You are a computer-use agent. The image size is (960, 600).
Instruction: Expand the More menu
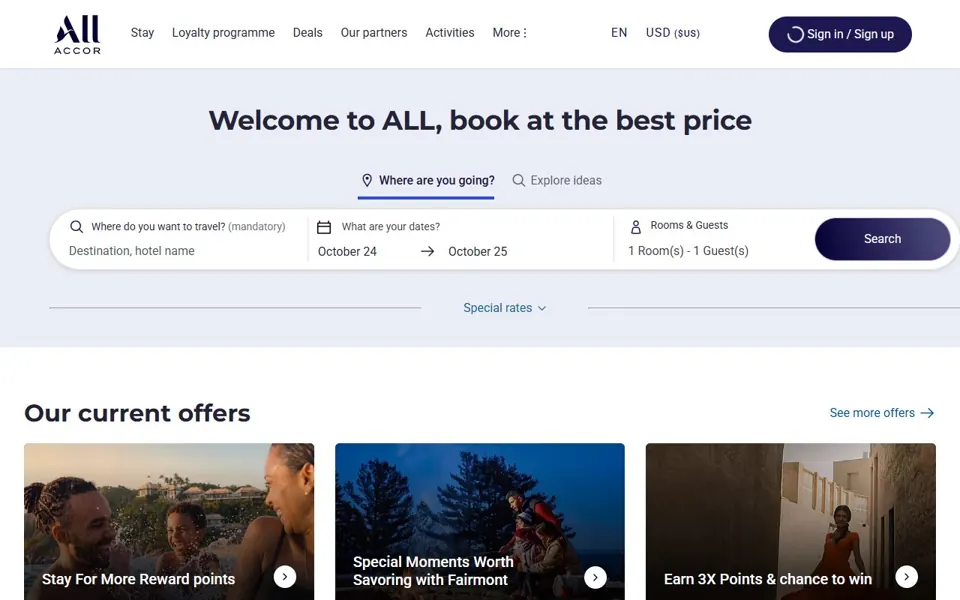pyautogui.click(x=509, y=32)
